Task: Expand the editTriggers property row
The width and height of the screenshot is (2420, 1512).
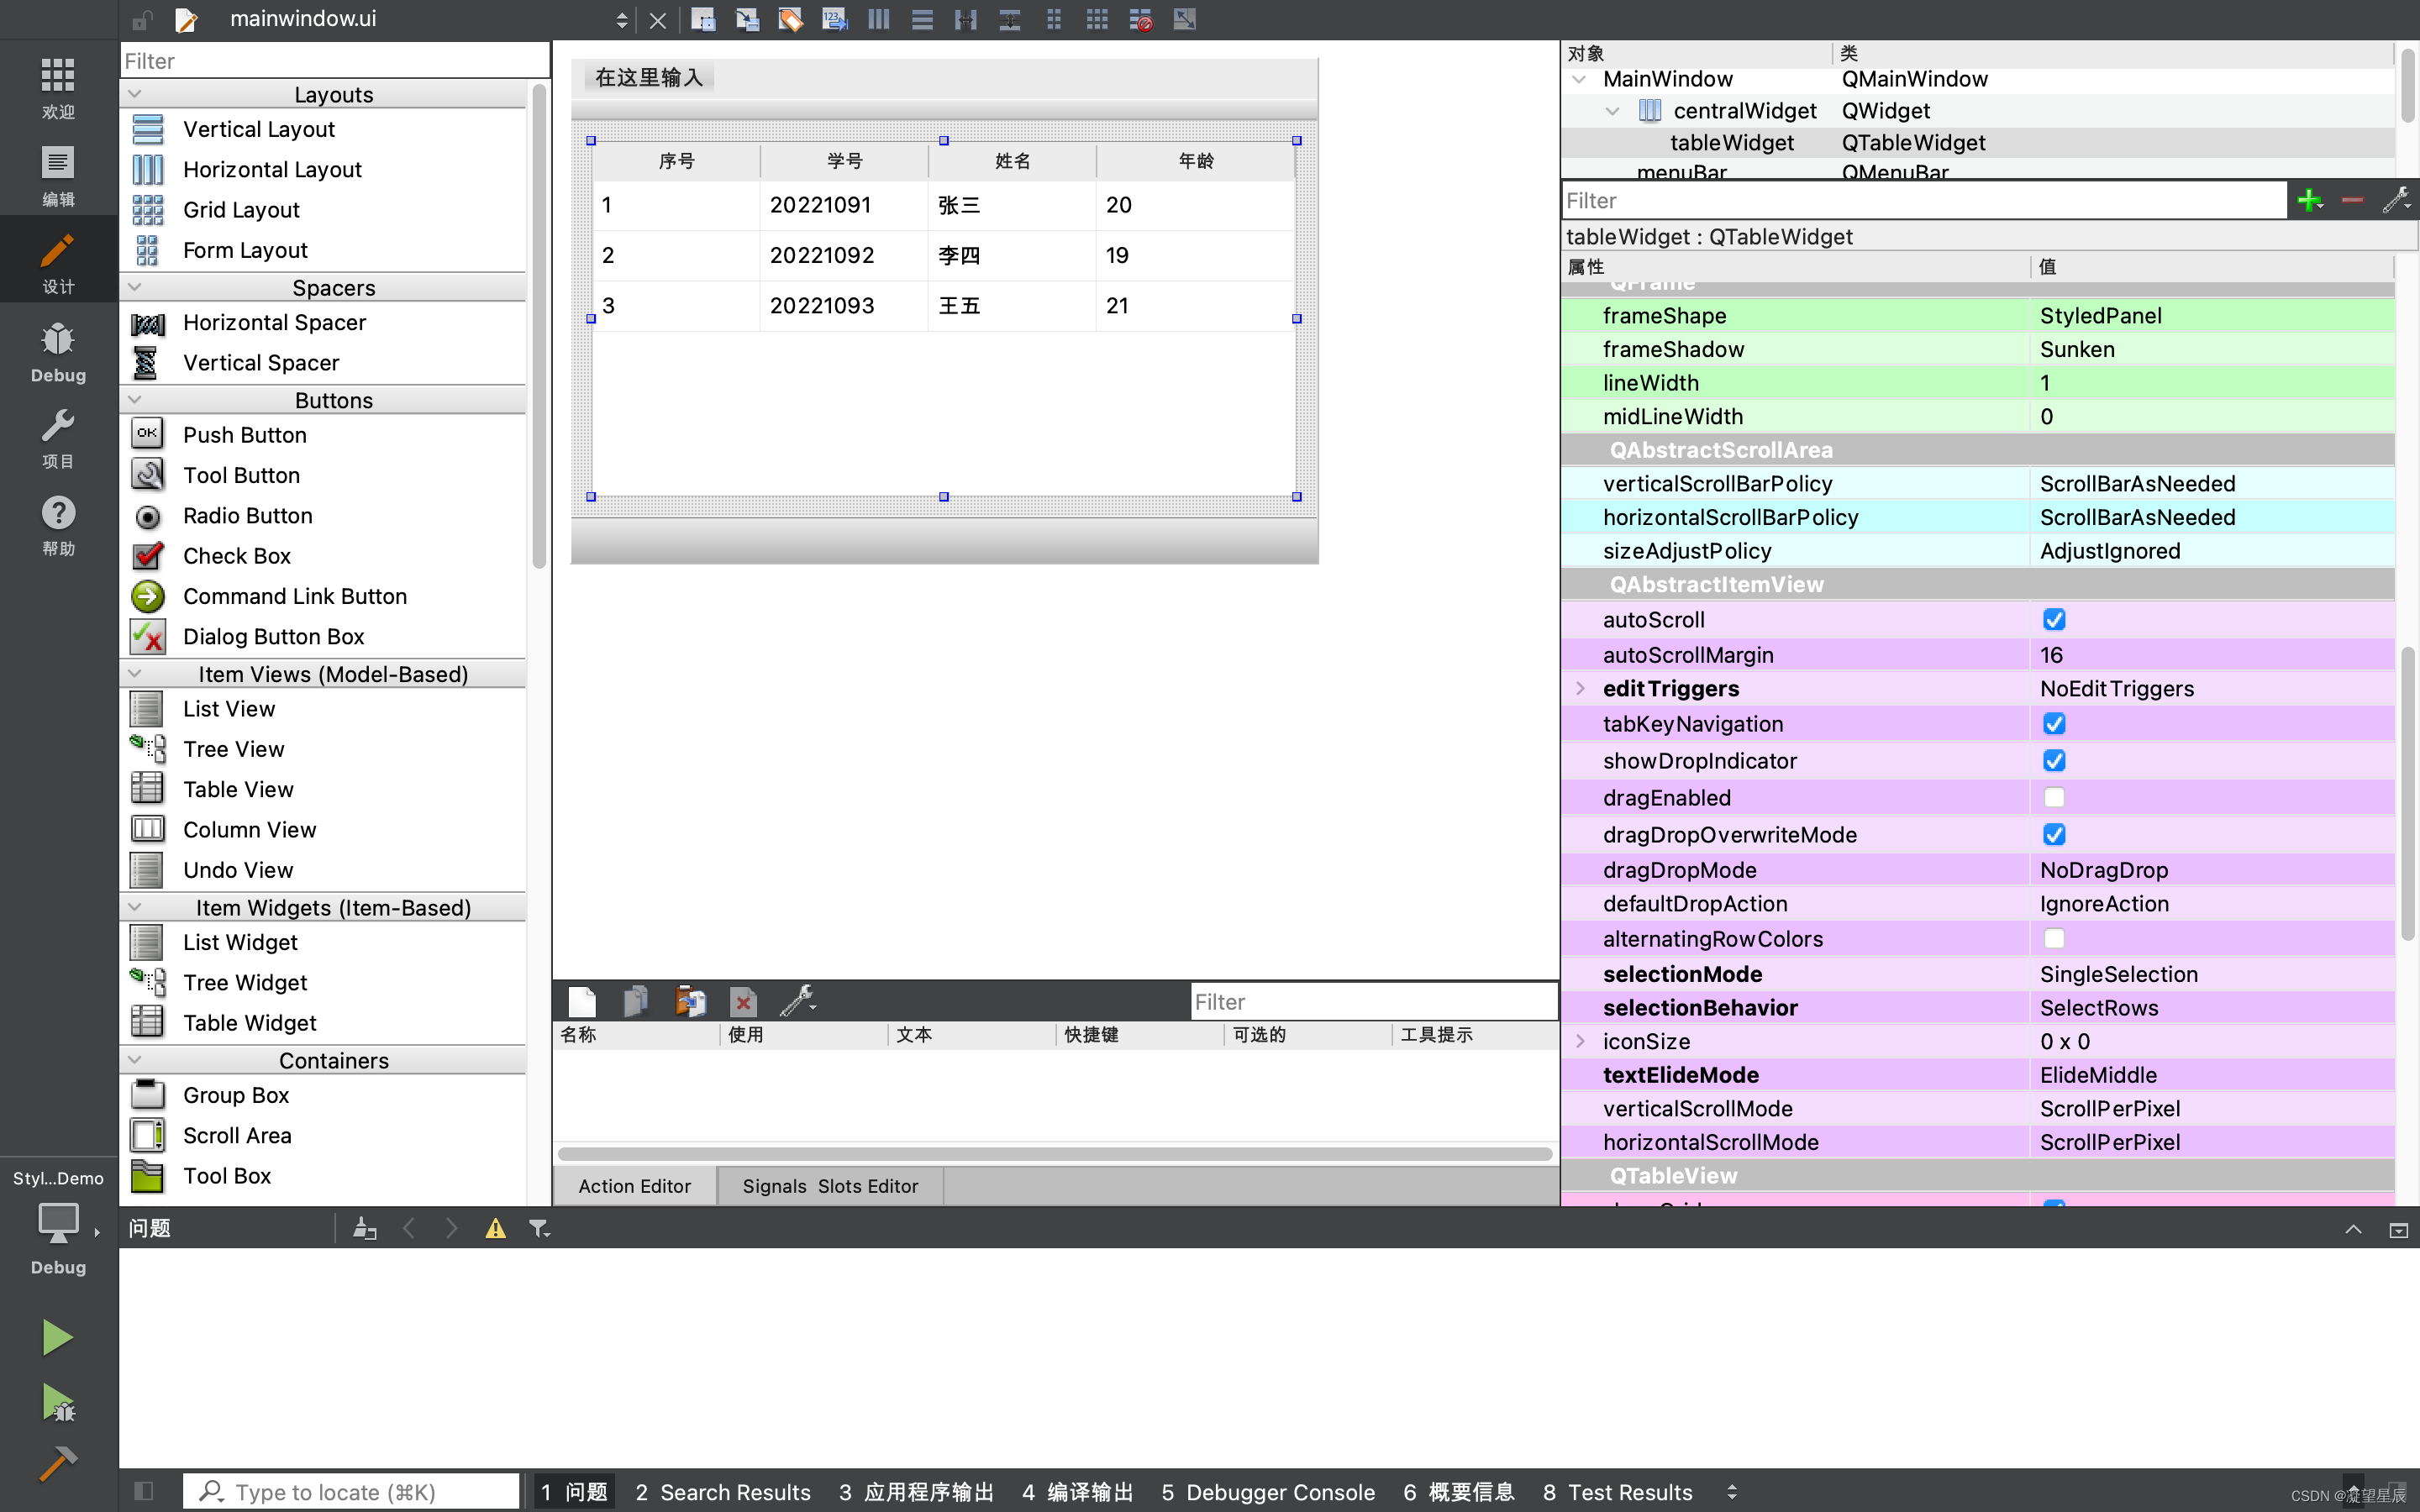Action: tap(1579, 688)
